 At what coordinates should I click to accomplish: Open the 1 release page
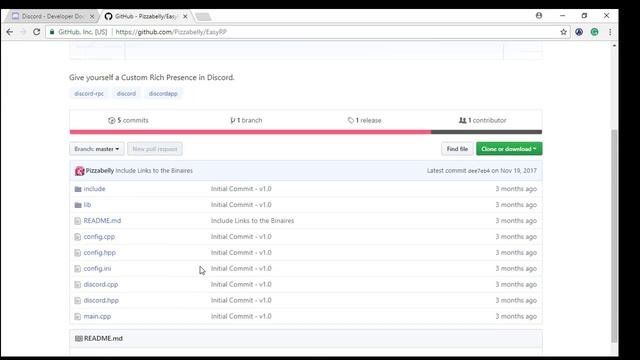coord(364,120)
